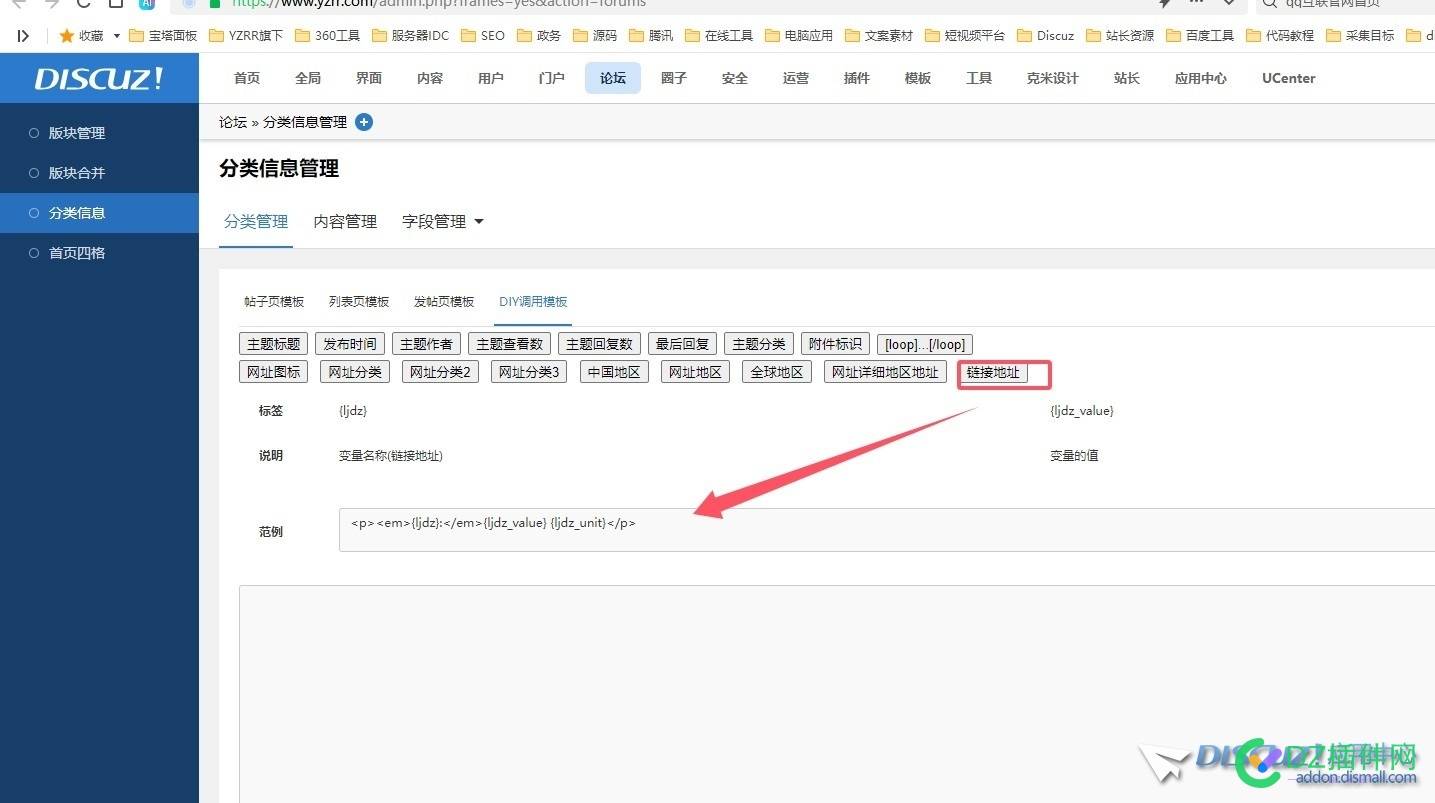
Task: Open the 宝塔面板 bookmark folder
Action: tap(163, 35)
